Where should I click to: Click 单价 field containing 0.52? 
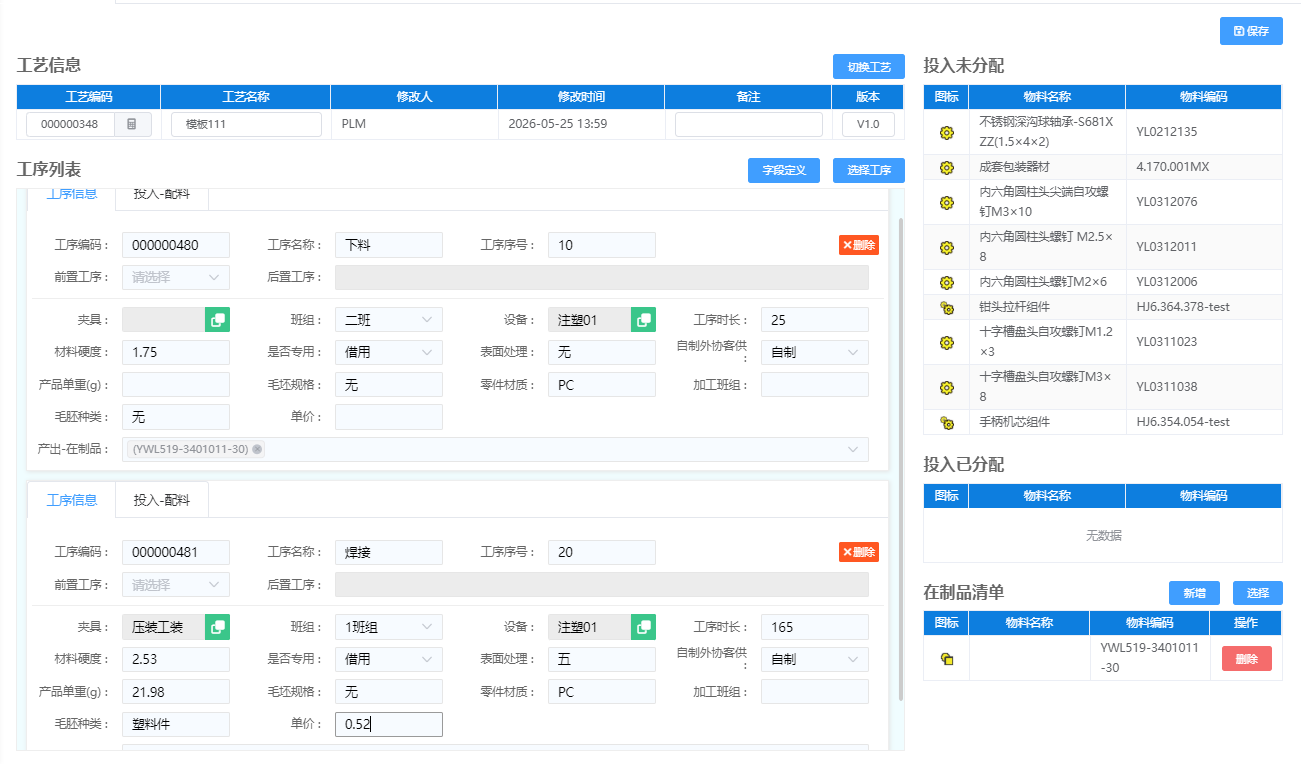coord(389,724)
